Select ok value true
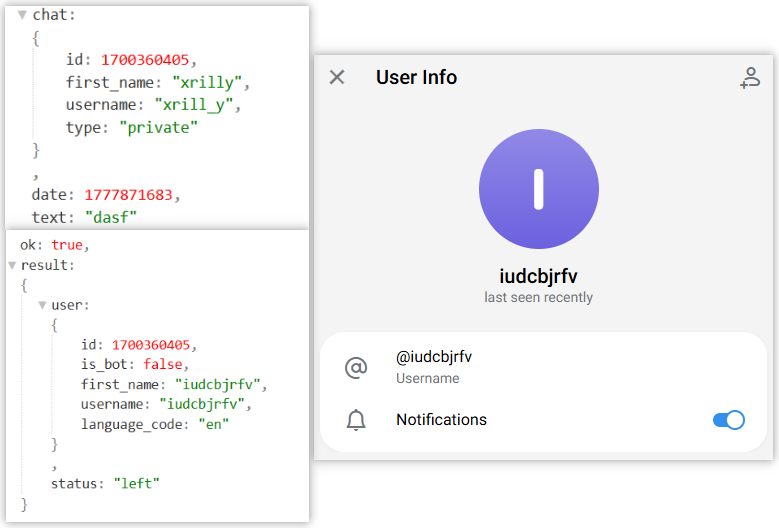 coord(67,245)
